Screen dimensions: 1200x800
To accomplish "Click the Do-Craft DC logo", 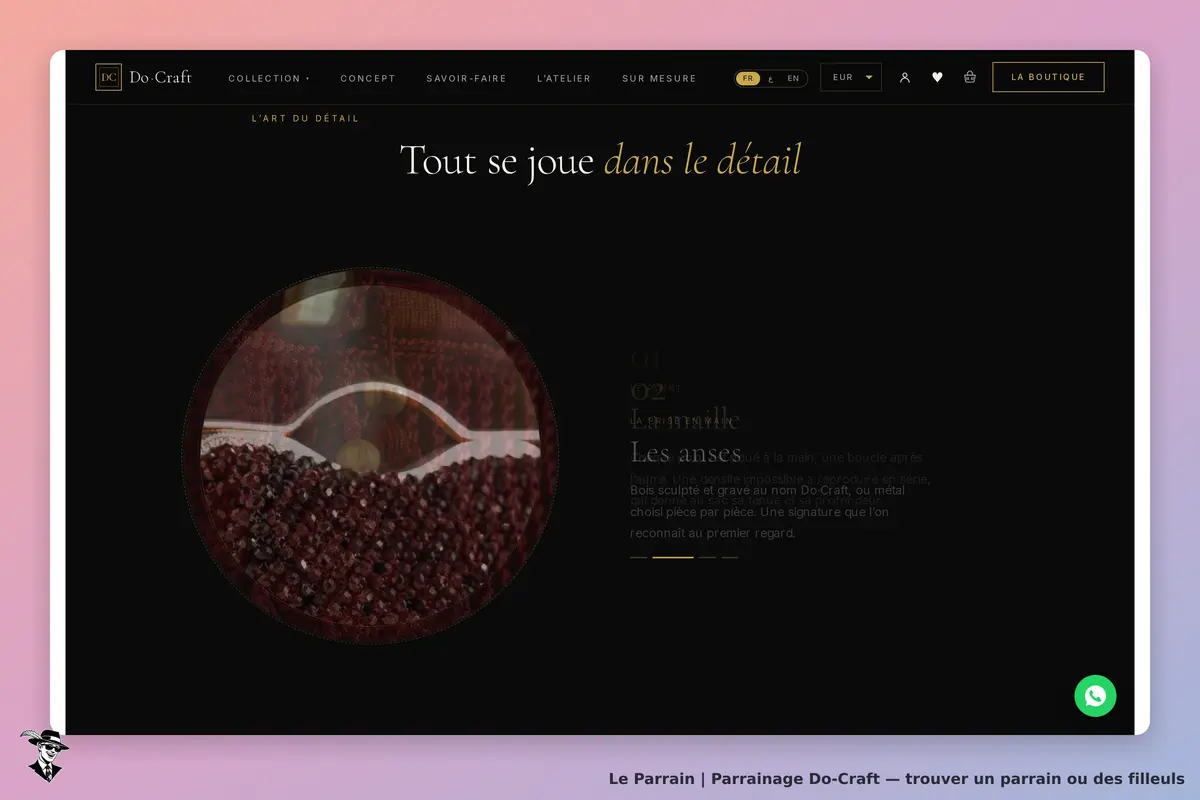I will 143,77.
